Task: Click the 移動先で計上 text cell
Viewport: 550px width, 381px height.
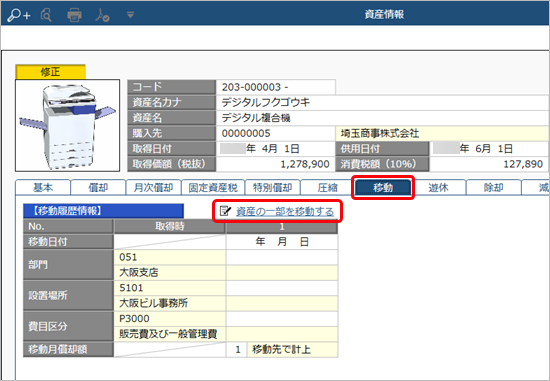Action: pos(293,349)
